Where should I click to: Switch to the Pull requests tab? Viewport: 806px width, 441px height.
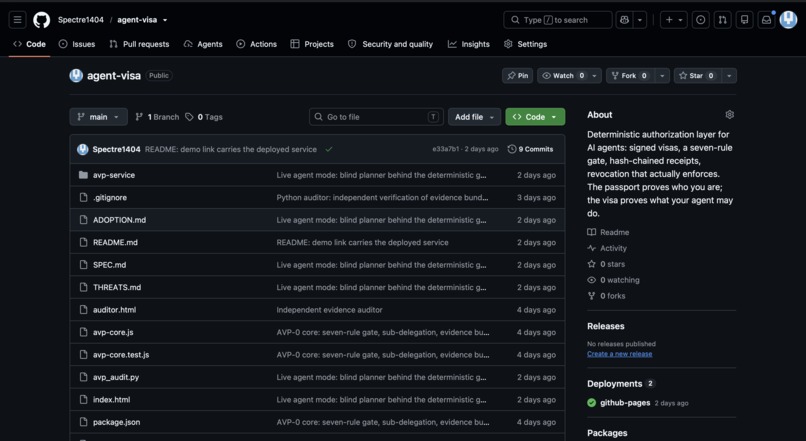coord(139,44)
